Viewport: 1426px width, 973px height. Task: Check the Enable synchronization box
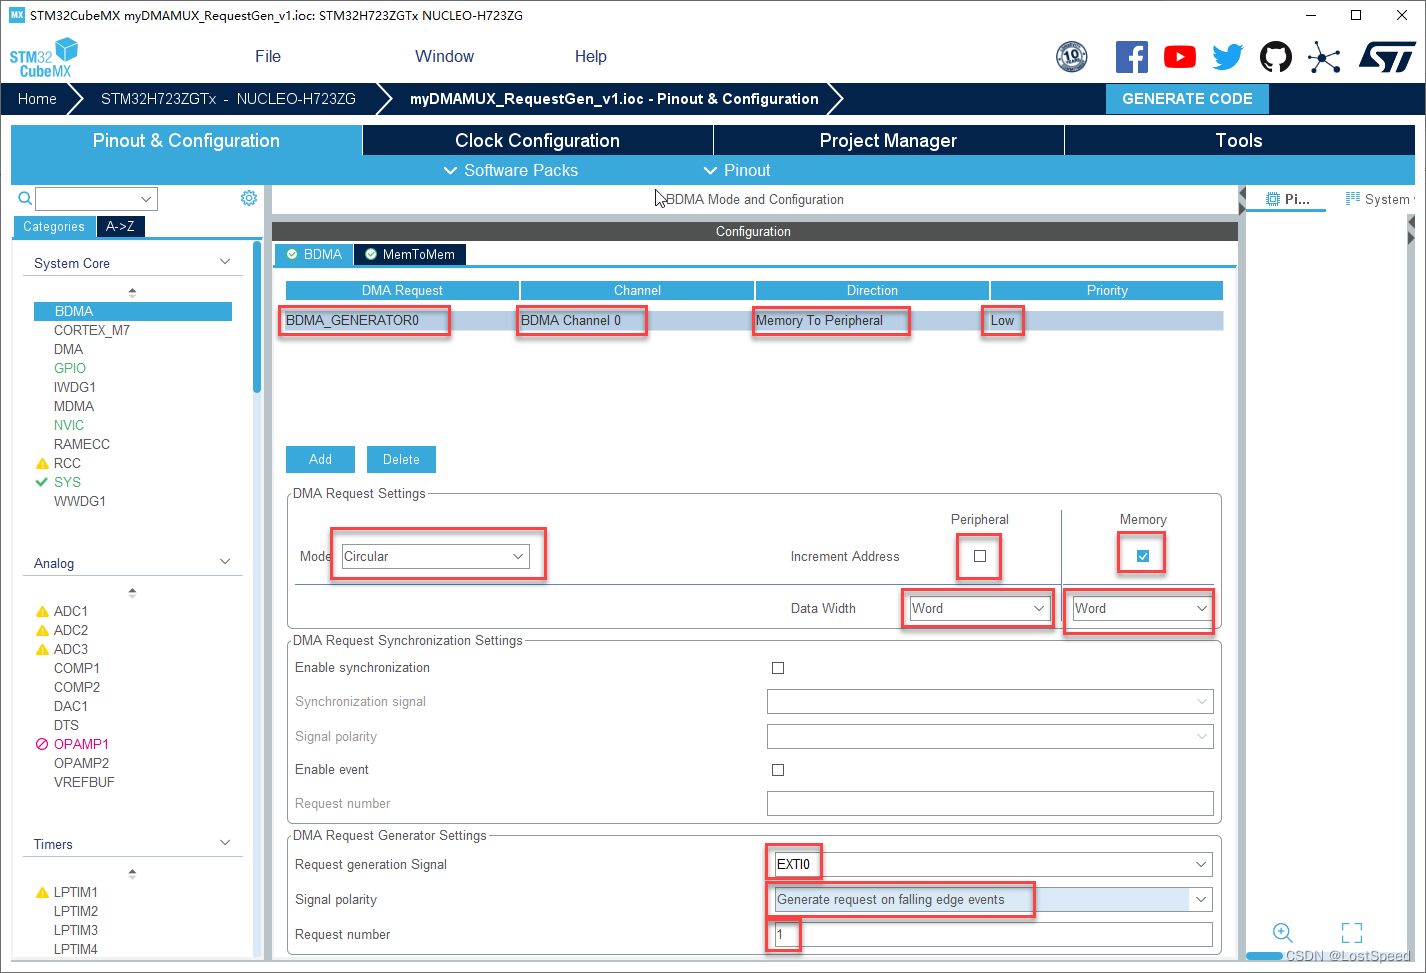[x=778, y=668]
